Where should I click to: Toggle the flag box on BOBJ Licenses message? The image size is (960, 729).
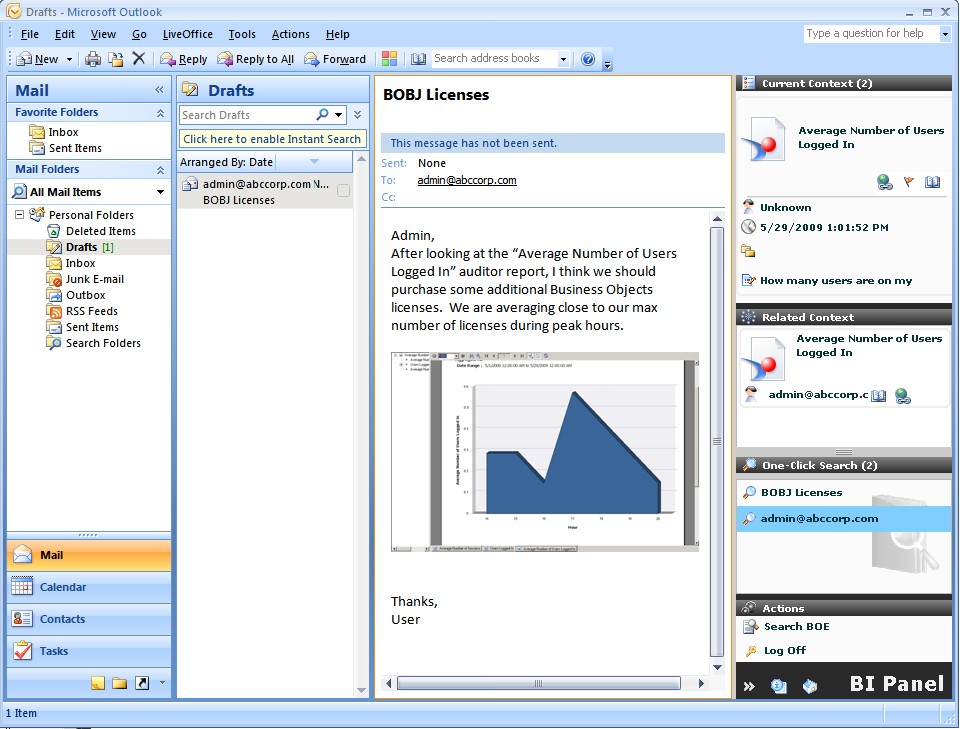tap(343, 191)
